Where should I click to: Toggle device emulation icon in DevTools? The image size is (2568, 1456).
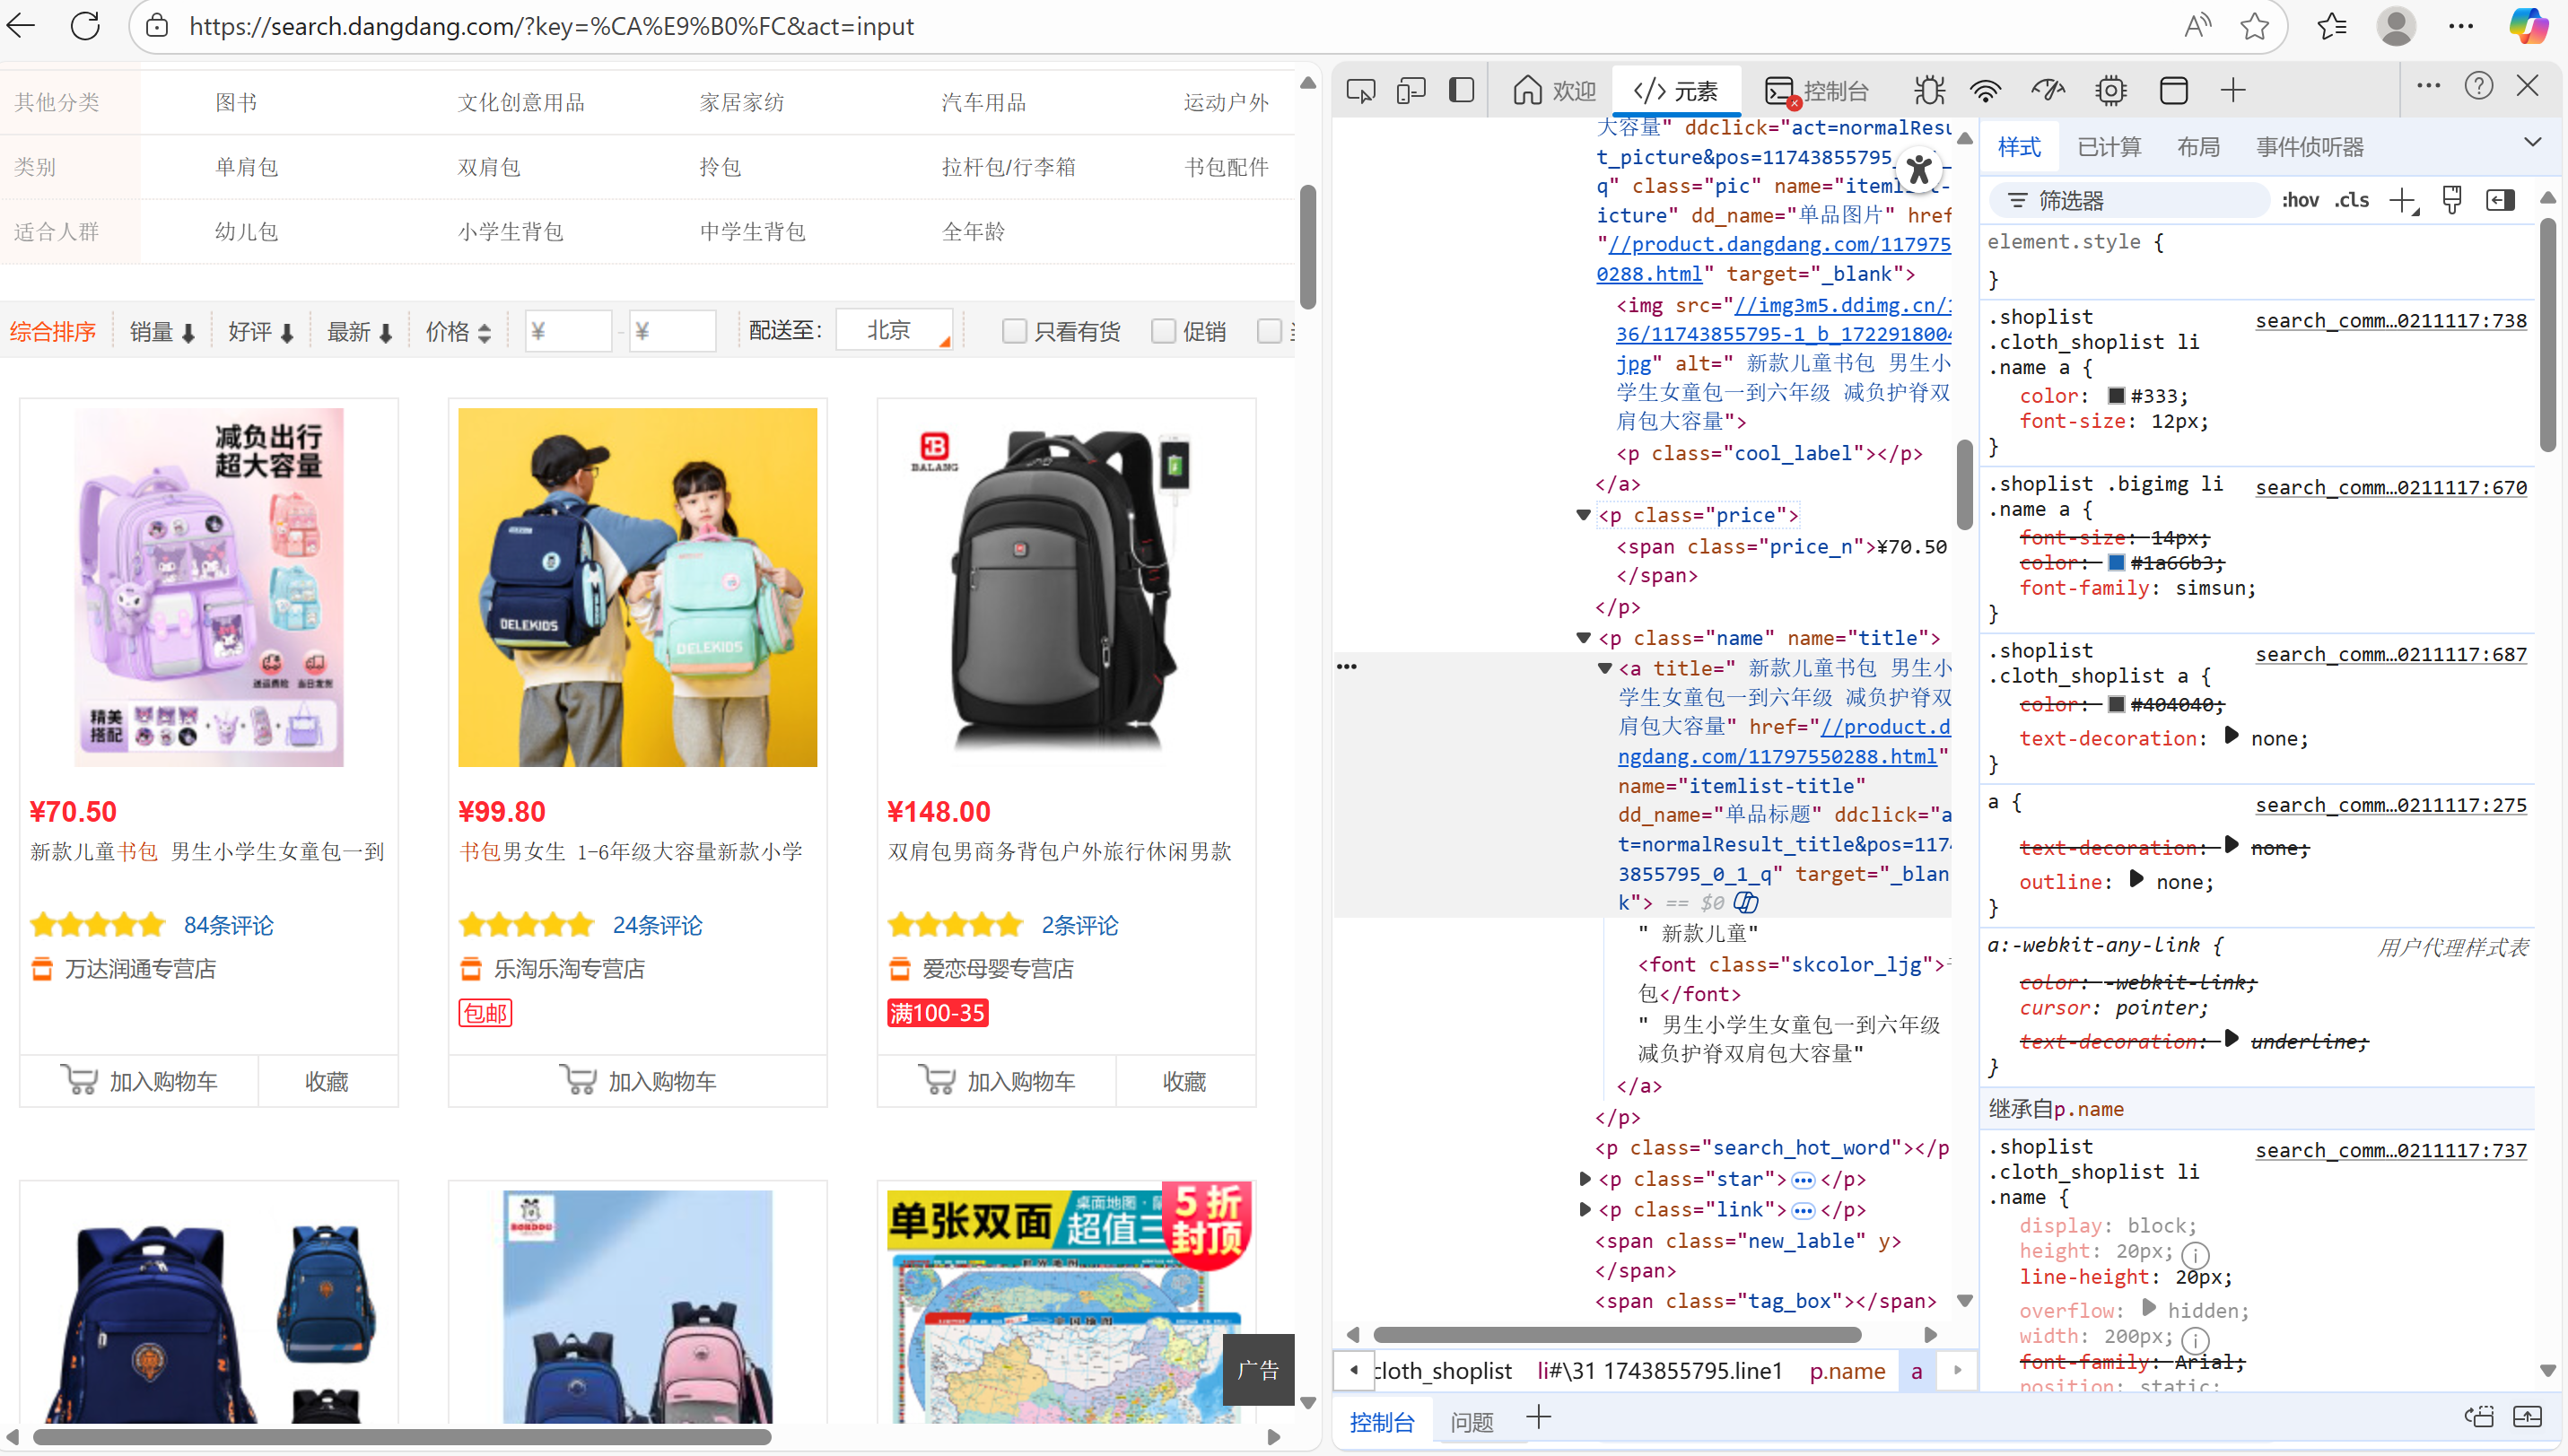1411,91
